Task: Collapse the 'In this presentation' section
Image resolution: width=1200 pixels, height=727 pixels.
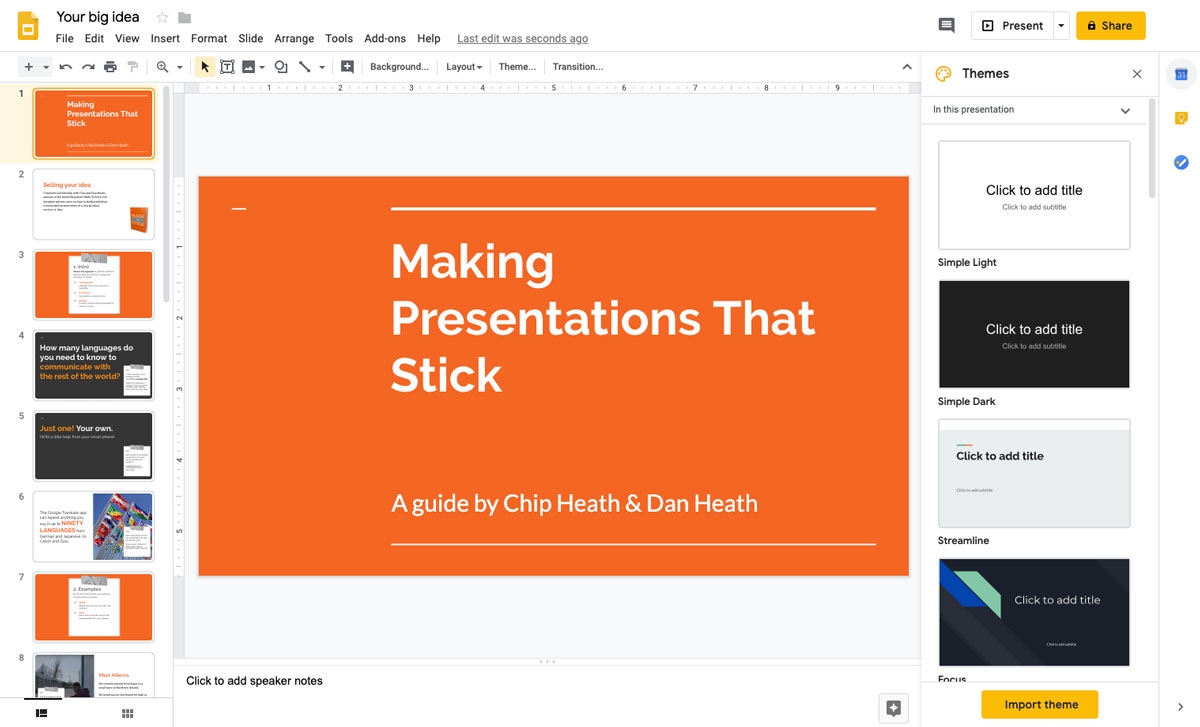Action: point(1124,110)
